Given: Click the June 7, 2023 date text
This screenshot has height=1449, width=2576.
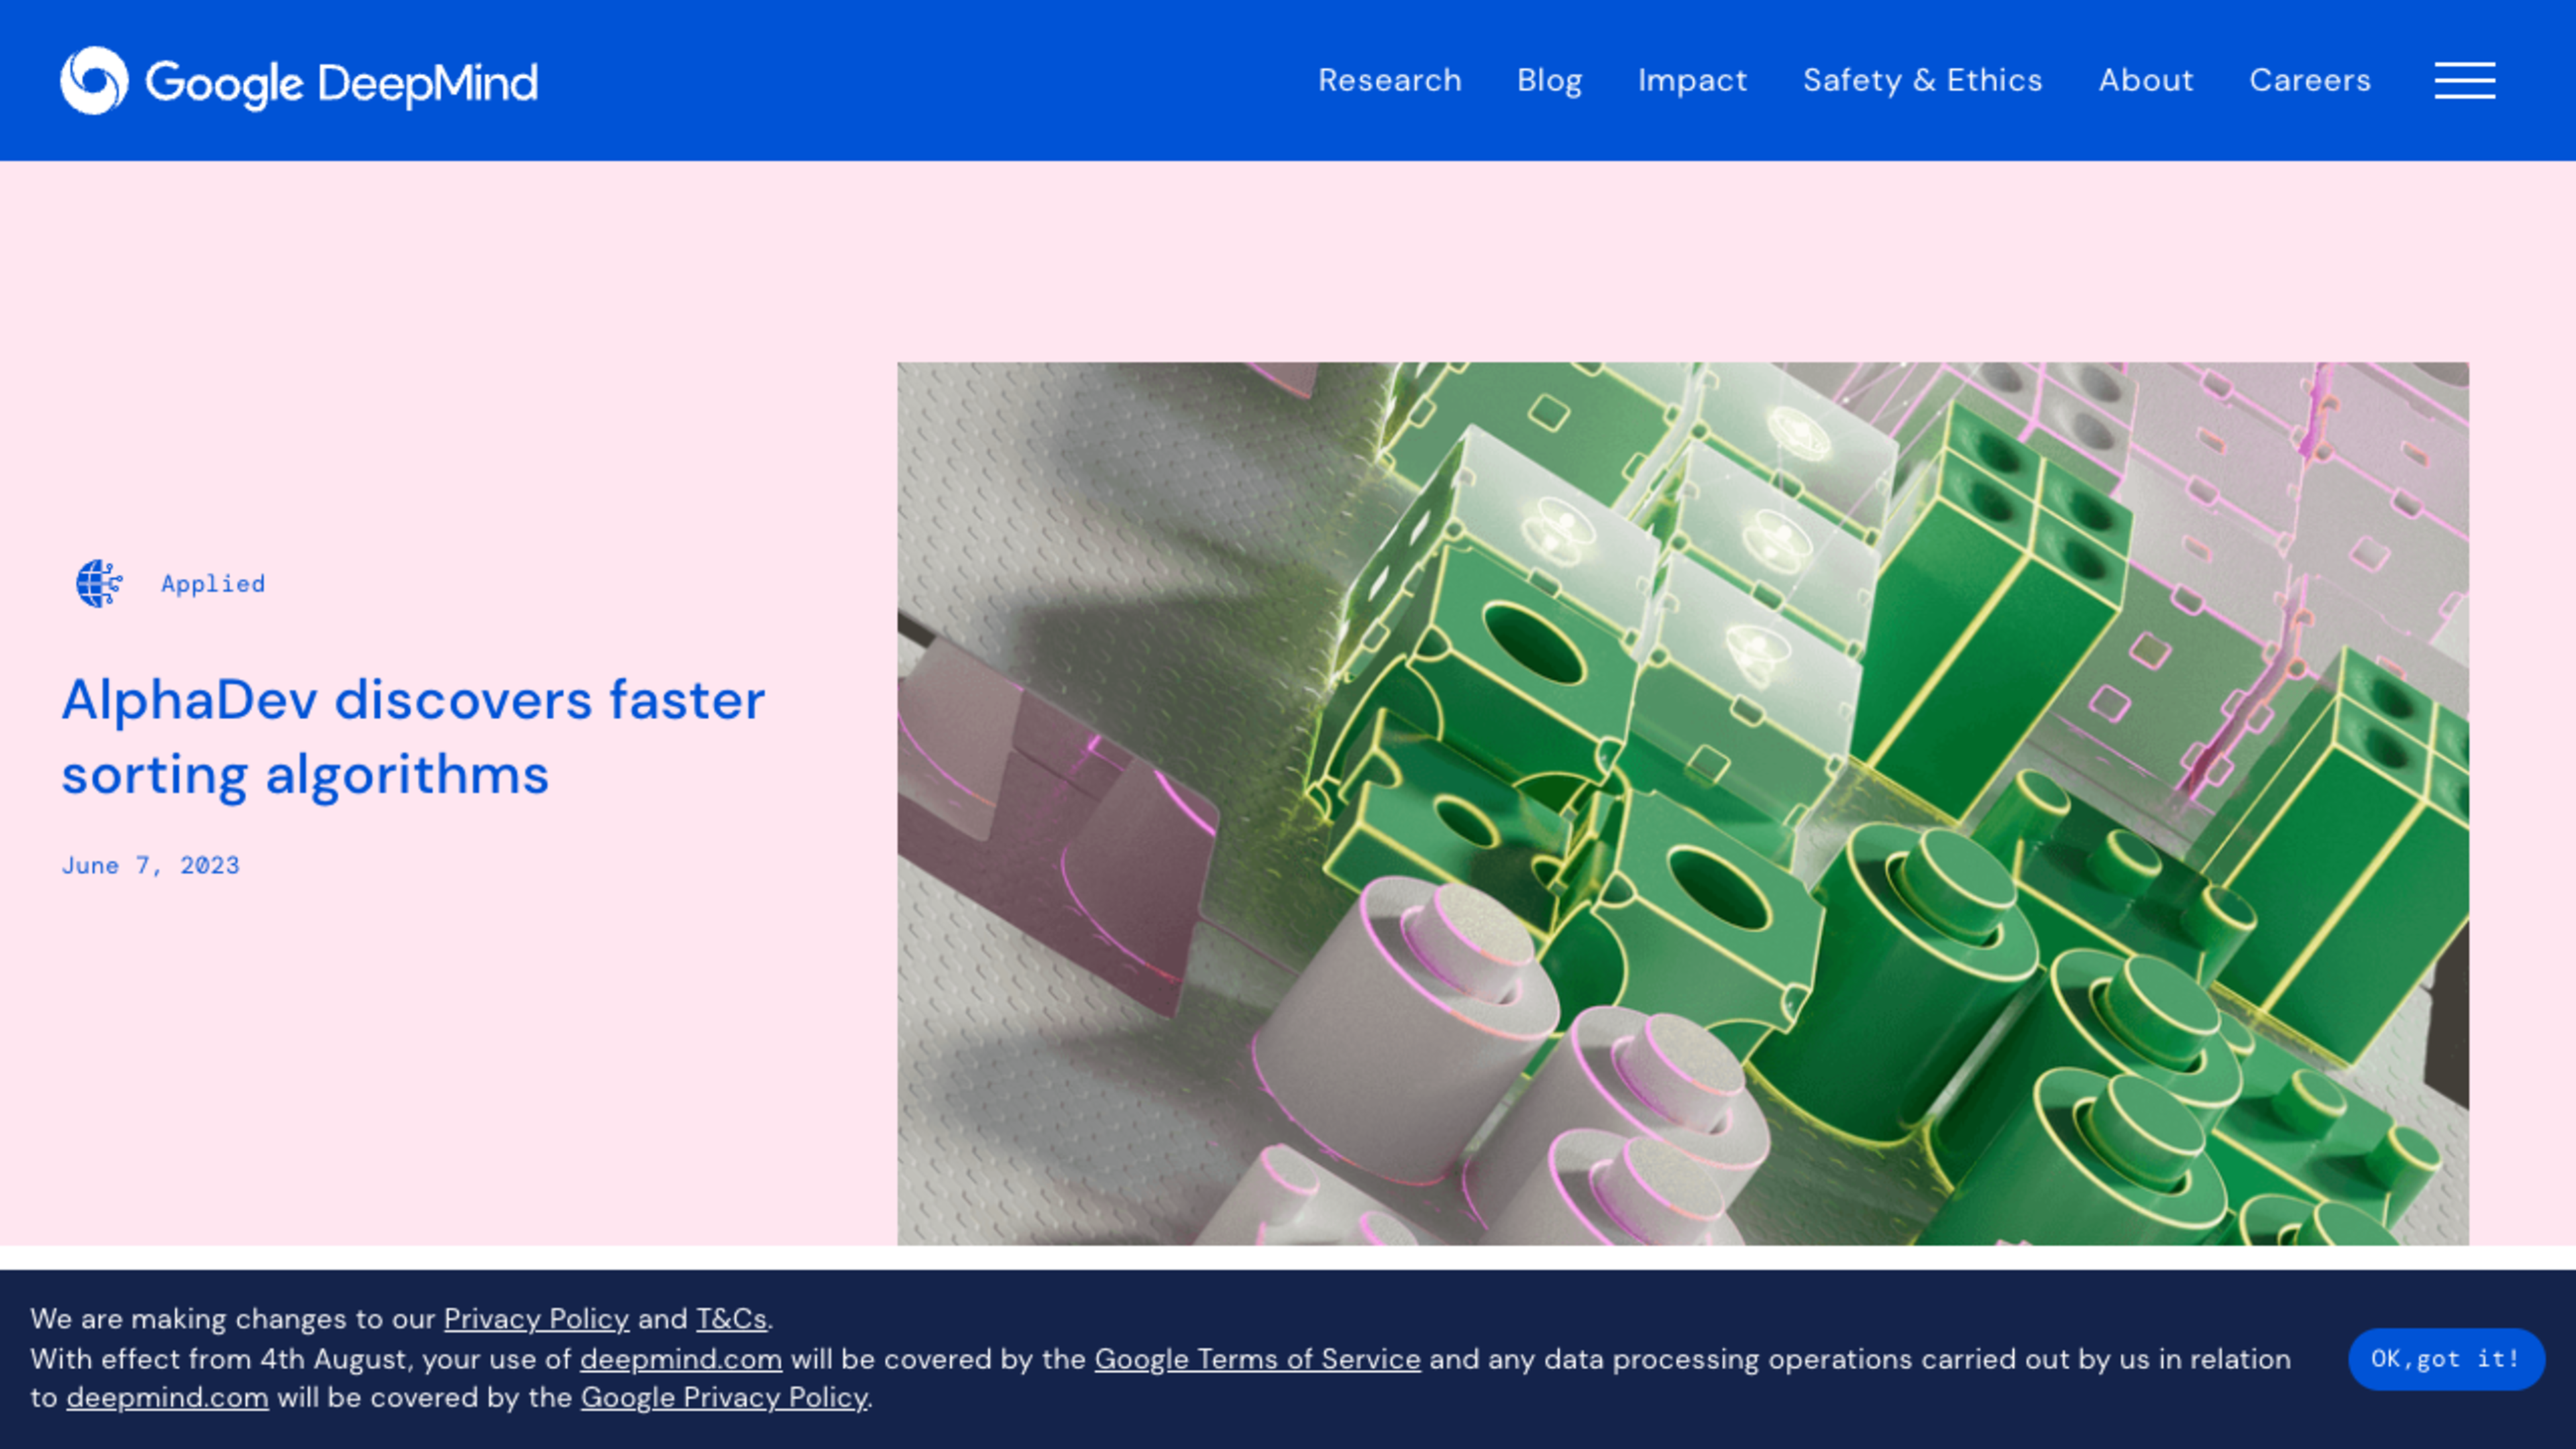Looking at the screenshot, I should [151, 865].
